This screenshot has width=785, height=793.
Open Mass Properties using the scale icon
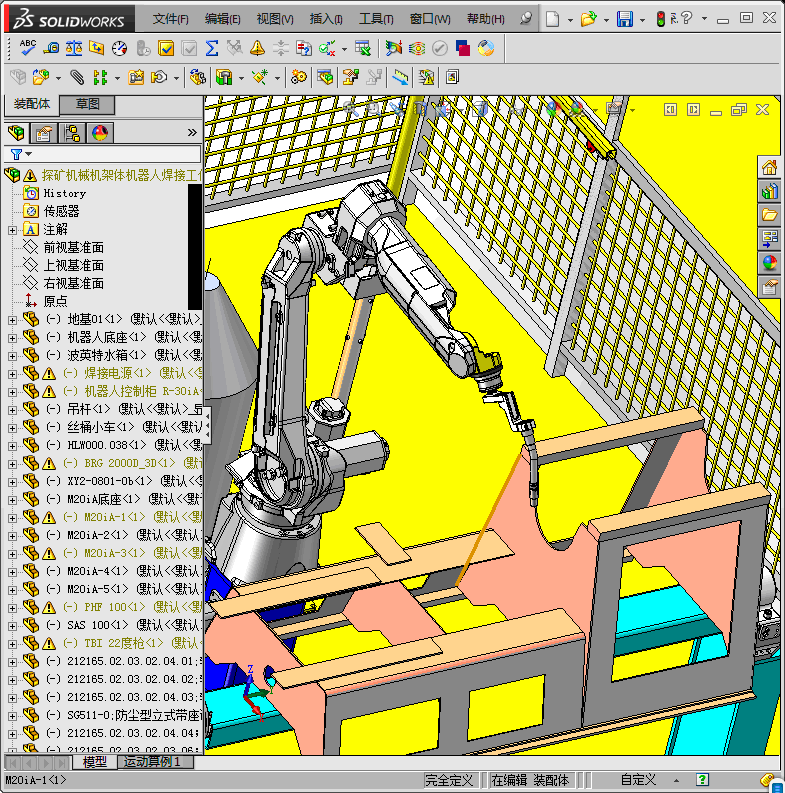[74, 48]
